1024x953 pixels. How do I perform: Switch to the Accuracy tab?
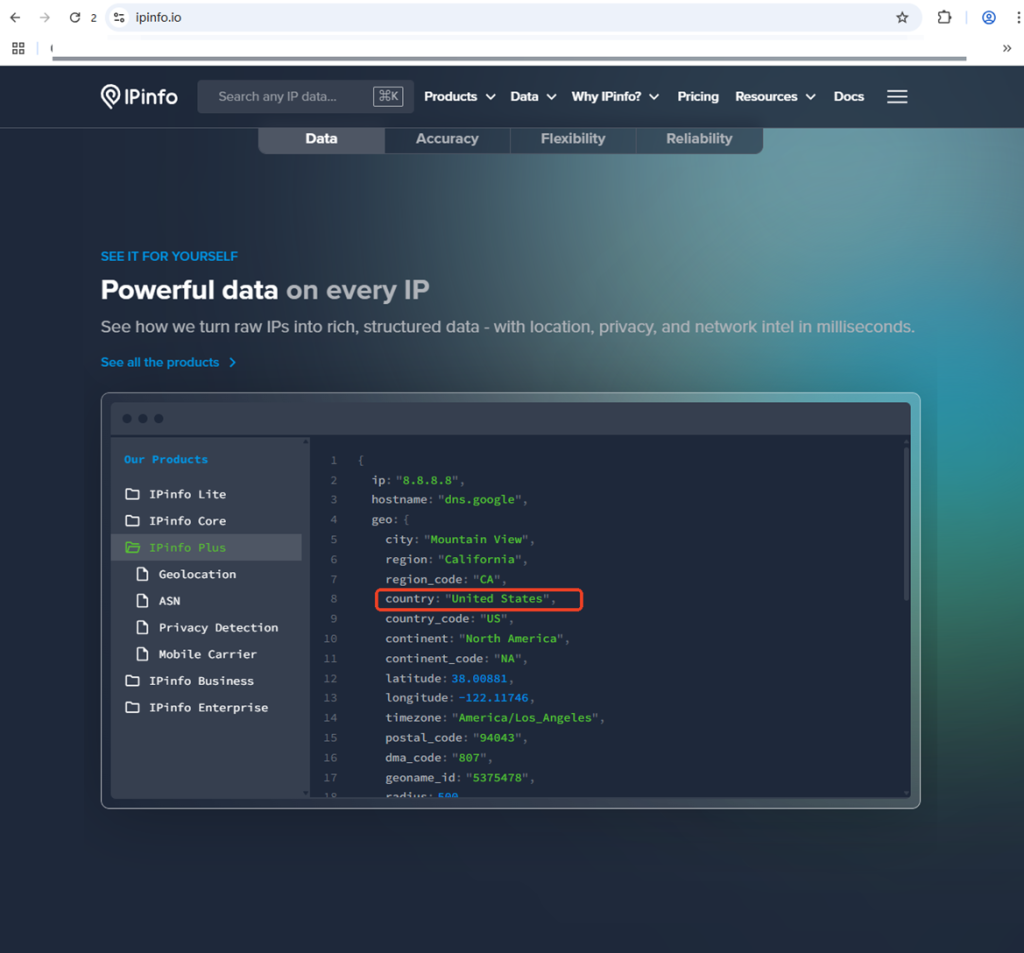(447, 139)
